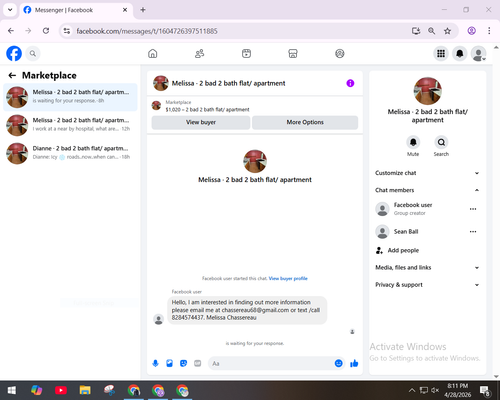Click the large profile photo in the details panel

[x=428, y=91]
